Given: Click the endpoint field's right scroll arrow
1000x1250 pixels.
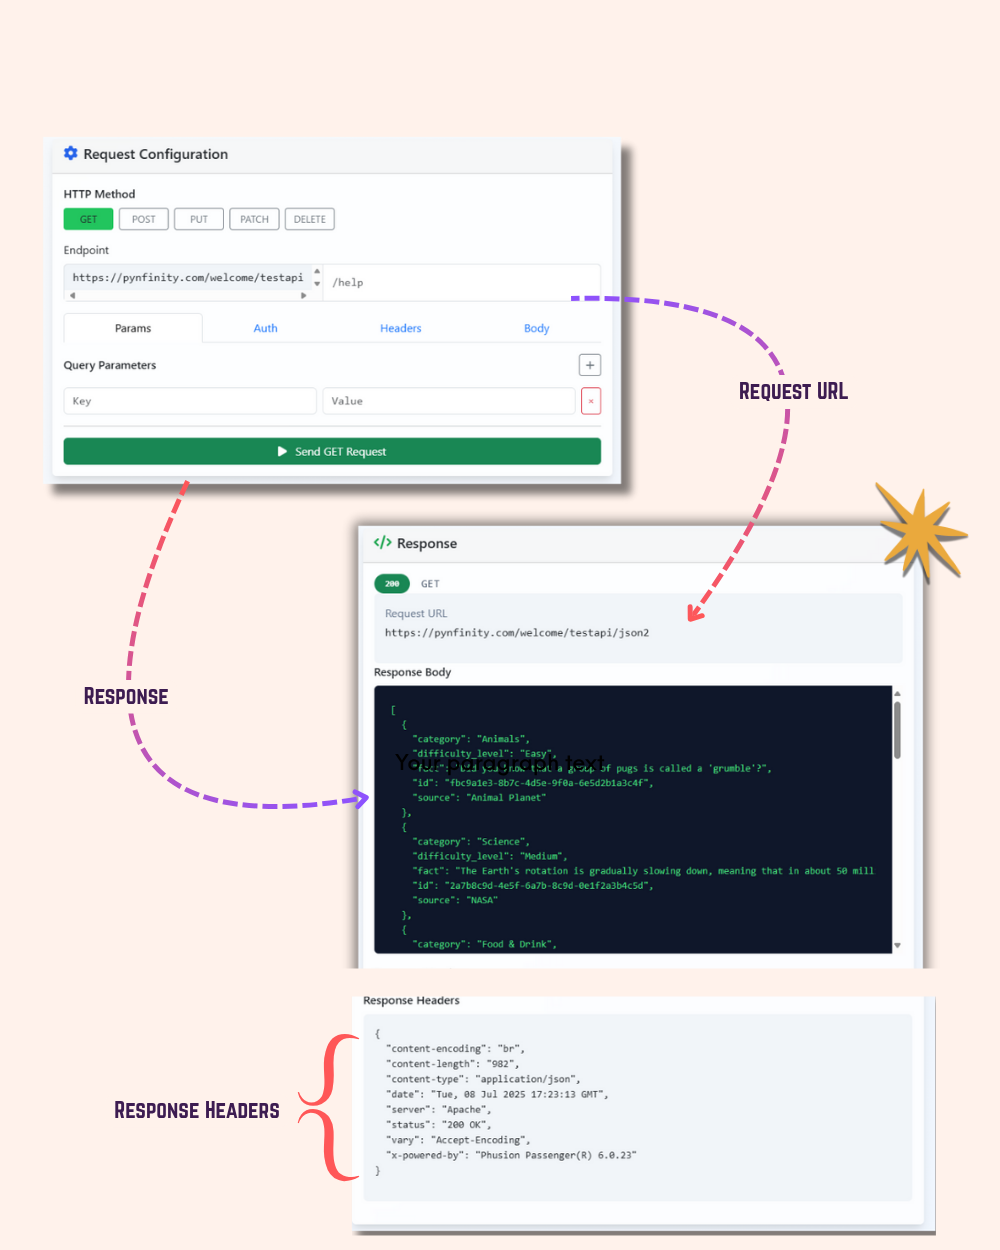Looking at the screenshot, I should coord(304,296).
